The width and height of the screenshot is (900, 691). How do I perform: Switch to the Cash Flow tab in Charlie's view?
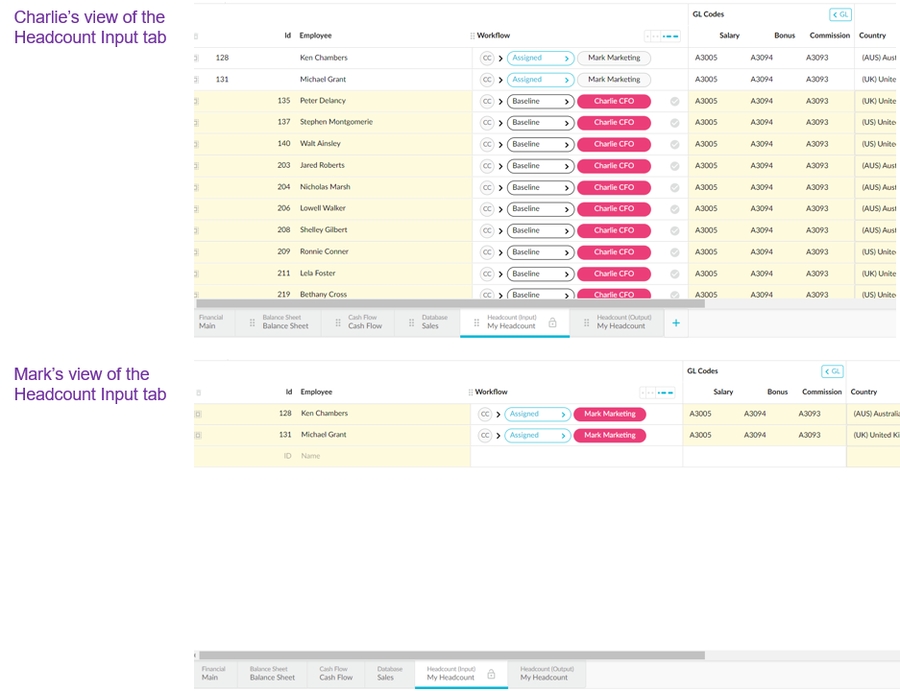click(x=364, y=322)
